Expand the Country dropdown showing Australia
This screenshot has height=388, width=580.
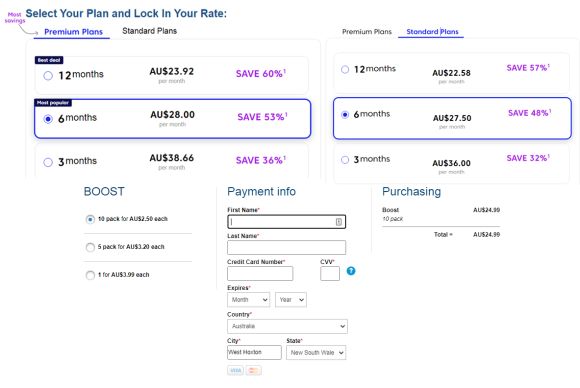pos(287,326)
